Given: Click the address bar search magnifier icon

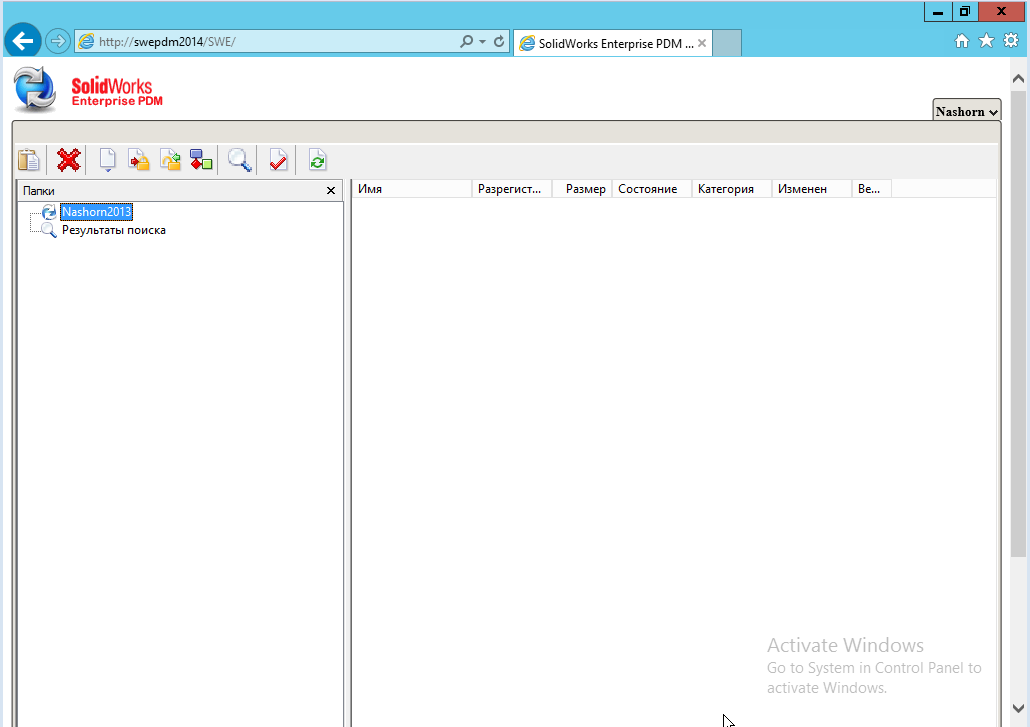Looking at the screenshot, I should pyautogui.click(x=466, y=41).
